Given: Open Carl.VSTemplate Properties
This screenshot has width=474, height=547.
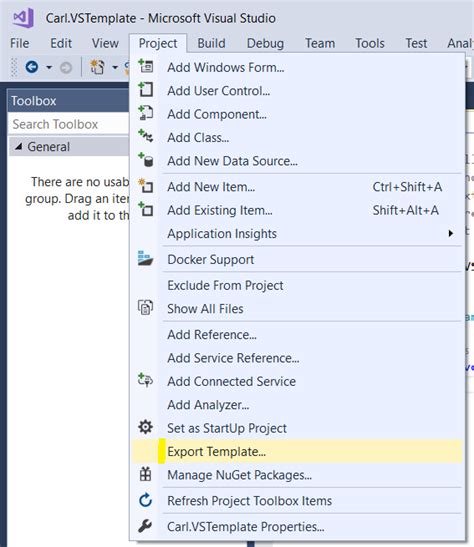Looking at the screenshot, I should point(297,526).
